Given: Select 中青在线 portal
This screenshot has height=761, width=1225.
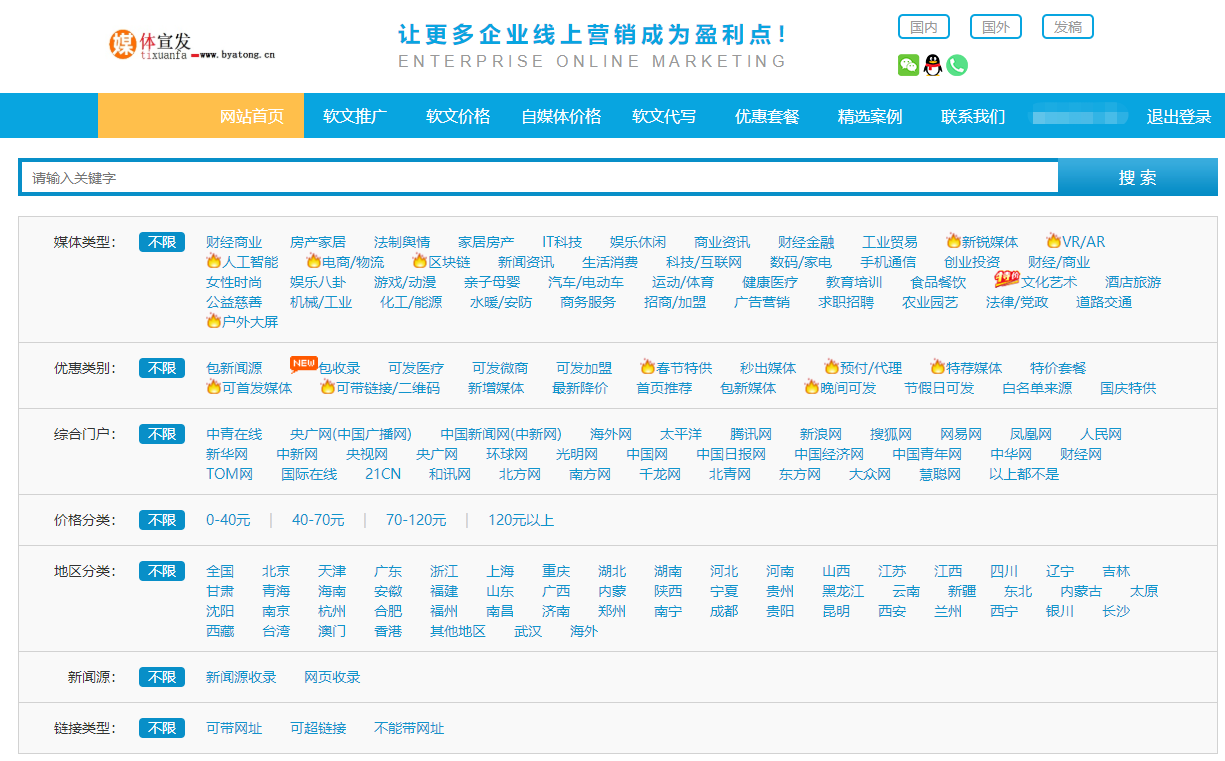Looking at the screenshot, I should point(234,434).
